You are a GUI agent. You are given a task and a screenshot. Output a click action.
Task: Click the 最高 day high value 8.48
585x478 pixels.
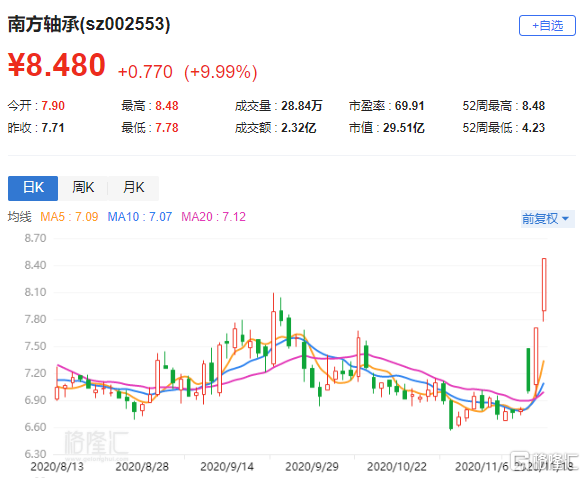coord(167,106)
